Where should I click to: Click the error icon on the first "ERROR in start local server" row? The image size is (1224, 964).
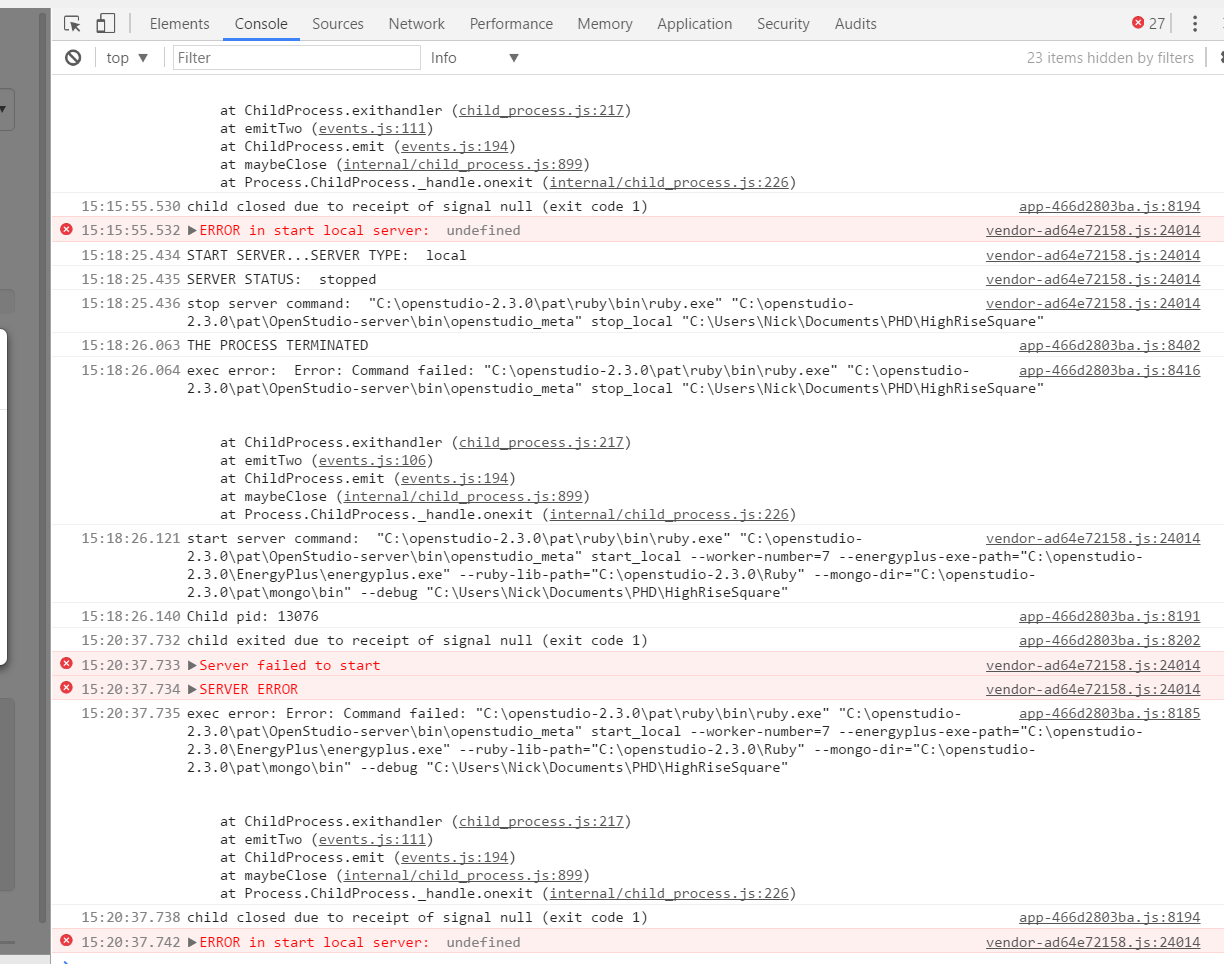[66, 229]
